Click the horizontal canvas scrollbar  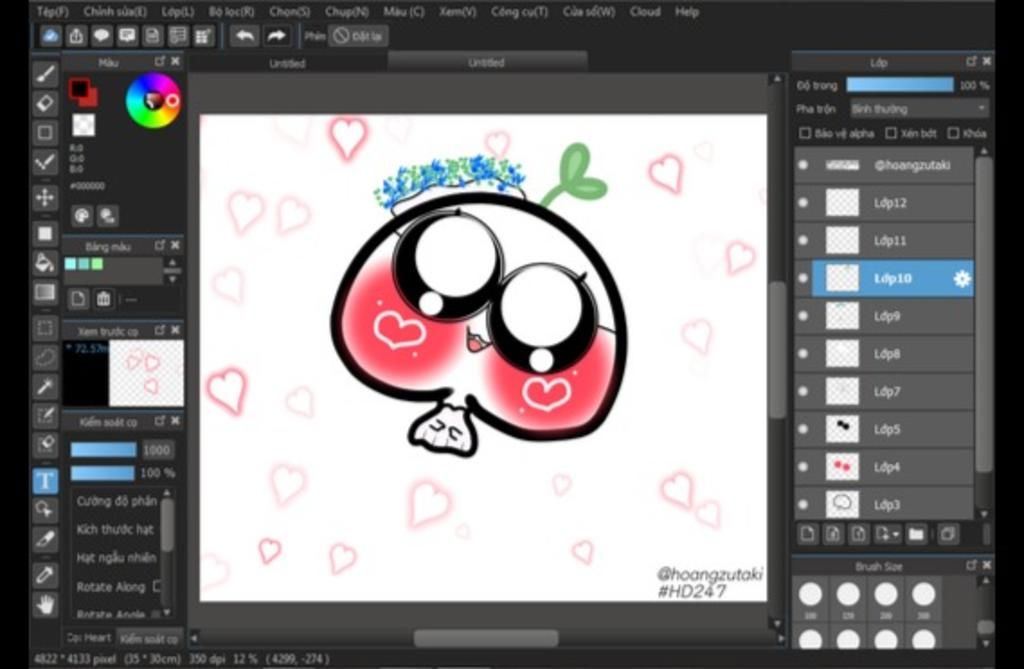click(x=486, y=638)
